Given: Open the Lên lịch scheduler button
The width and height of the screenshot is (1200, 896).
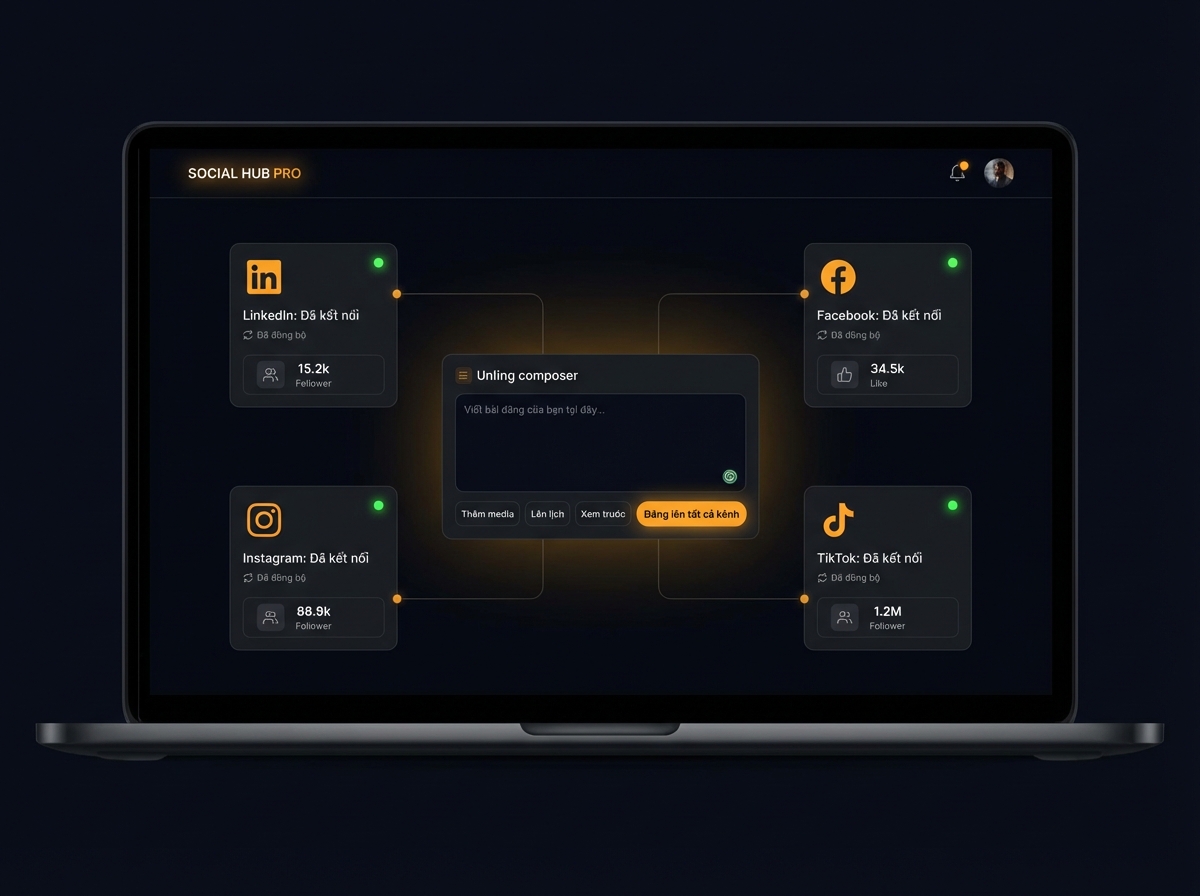Looking at the screenshot, I should tap(547, 514).
